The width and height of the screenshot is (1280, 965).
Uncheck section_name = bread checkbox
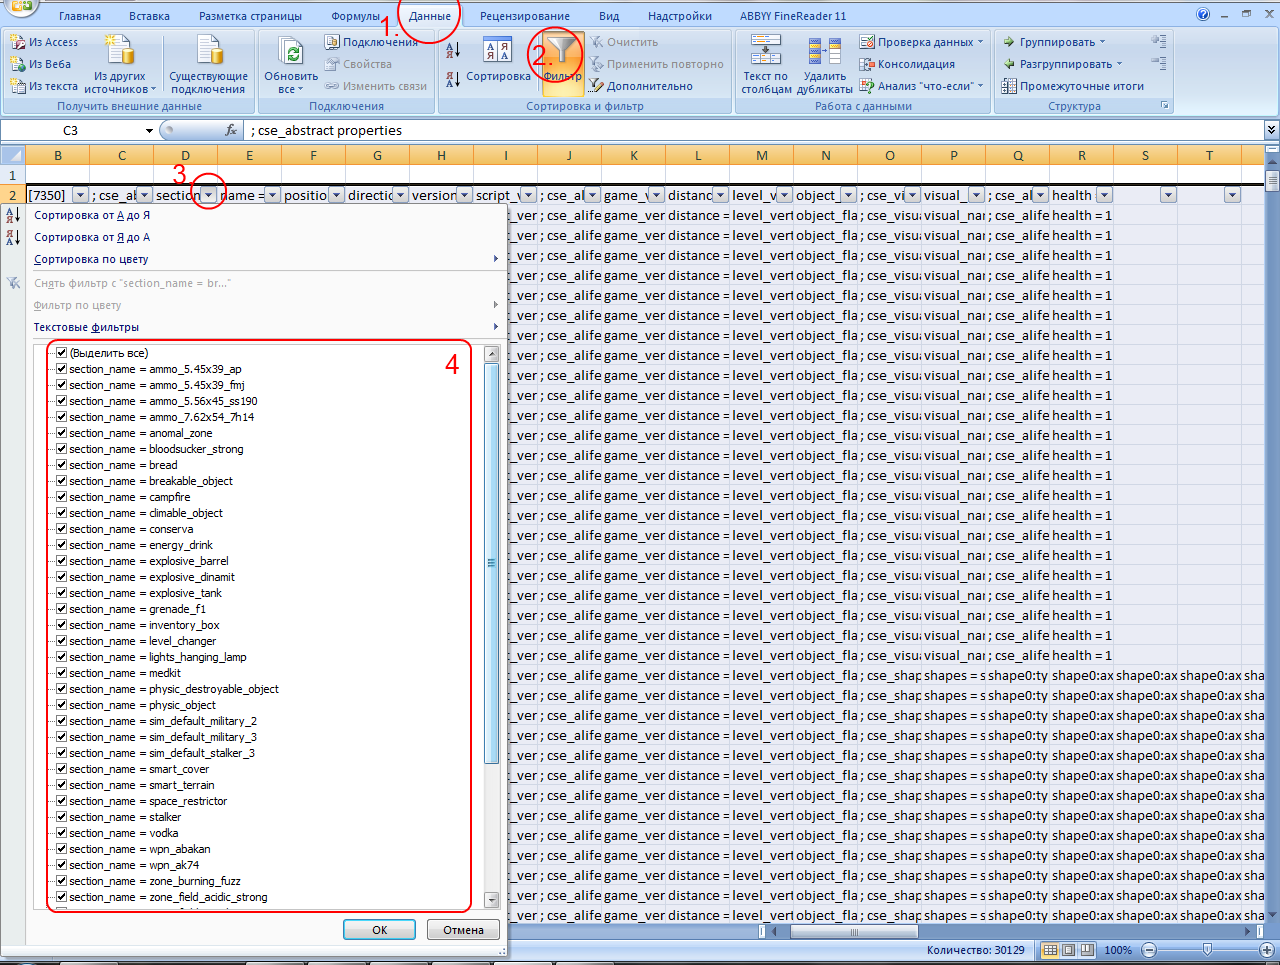[62, 465]
